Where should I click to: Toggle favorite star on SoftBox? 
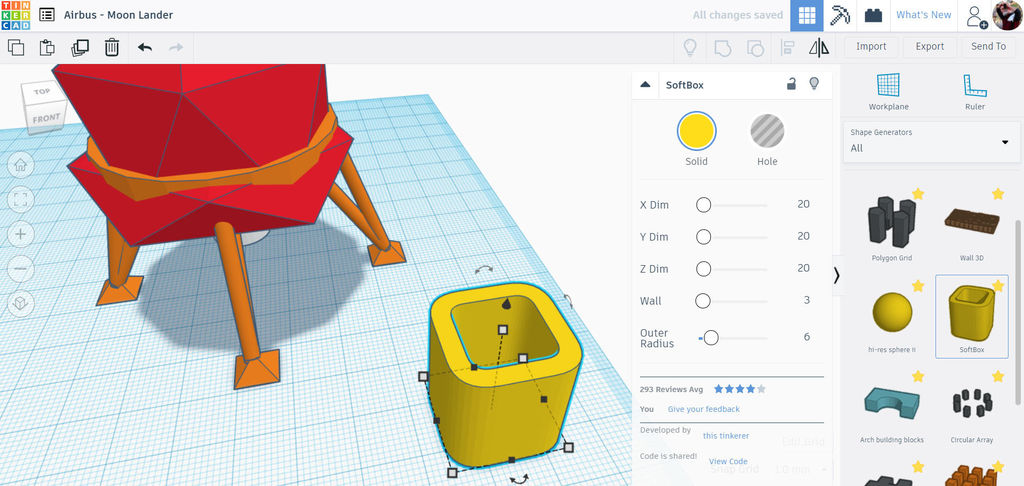(x=997, y=285)
